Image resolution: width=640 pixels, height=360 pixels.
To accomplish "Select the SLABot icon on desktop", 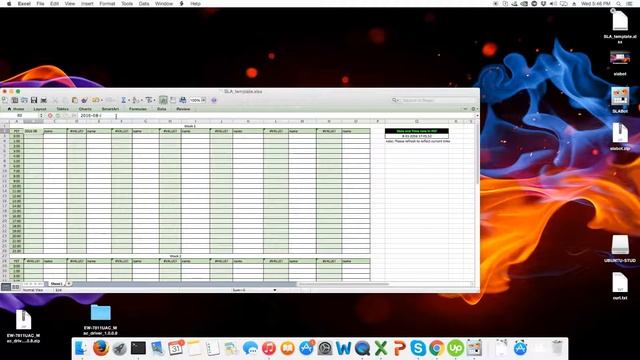I will (620, 100).
